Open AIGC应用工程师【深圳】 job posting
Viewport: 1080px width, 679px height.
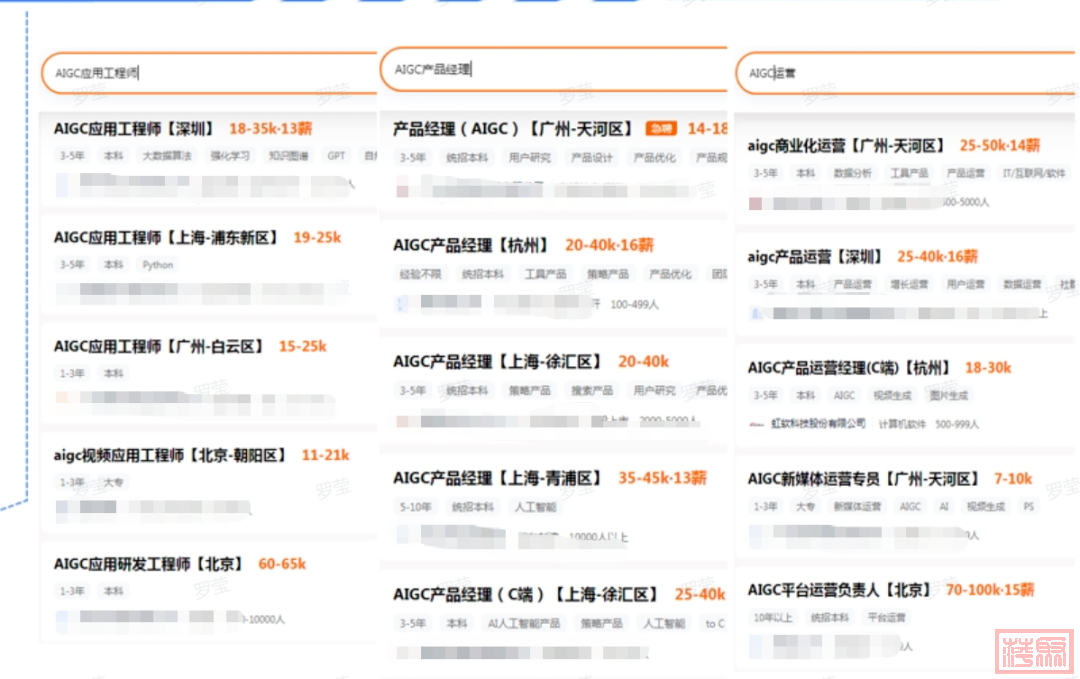(x=134, y=129)
